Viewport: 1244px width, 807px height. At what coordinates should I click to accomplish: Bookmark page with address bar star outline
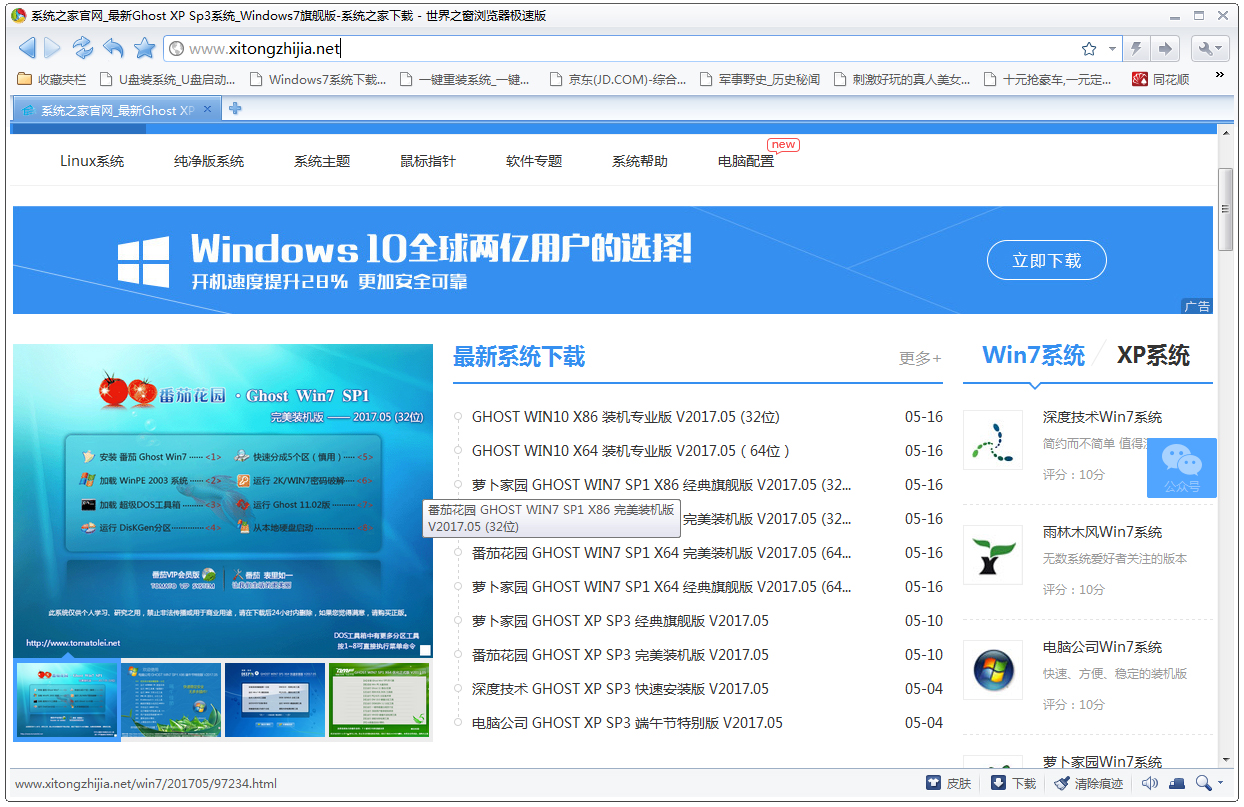(x=1089, y=49)
